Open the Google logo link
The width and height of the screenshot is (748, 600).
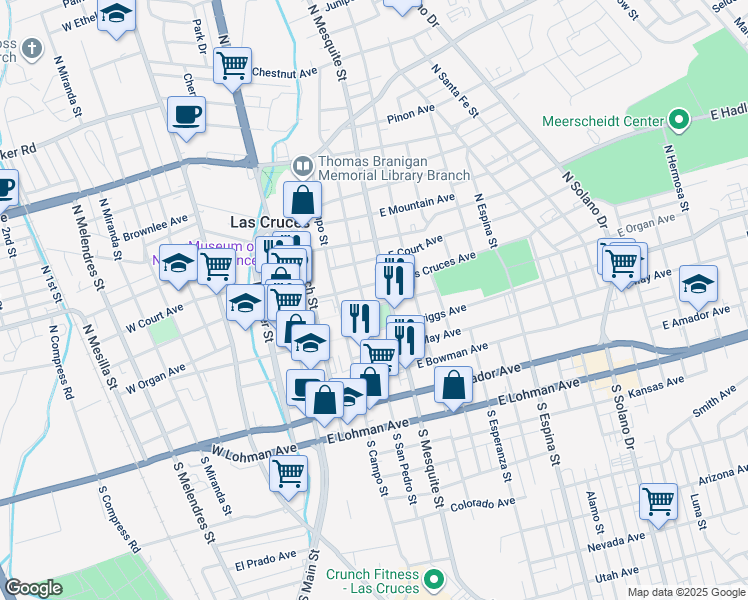(33, 588)
